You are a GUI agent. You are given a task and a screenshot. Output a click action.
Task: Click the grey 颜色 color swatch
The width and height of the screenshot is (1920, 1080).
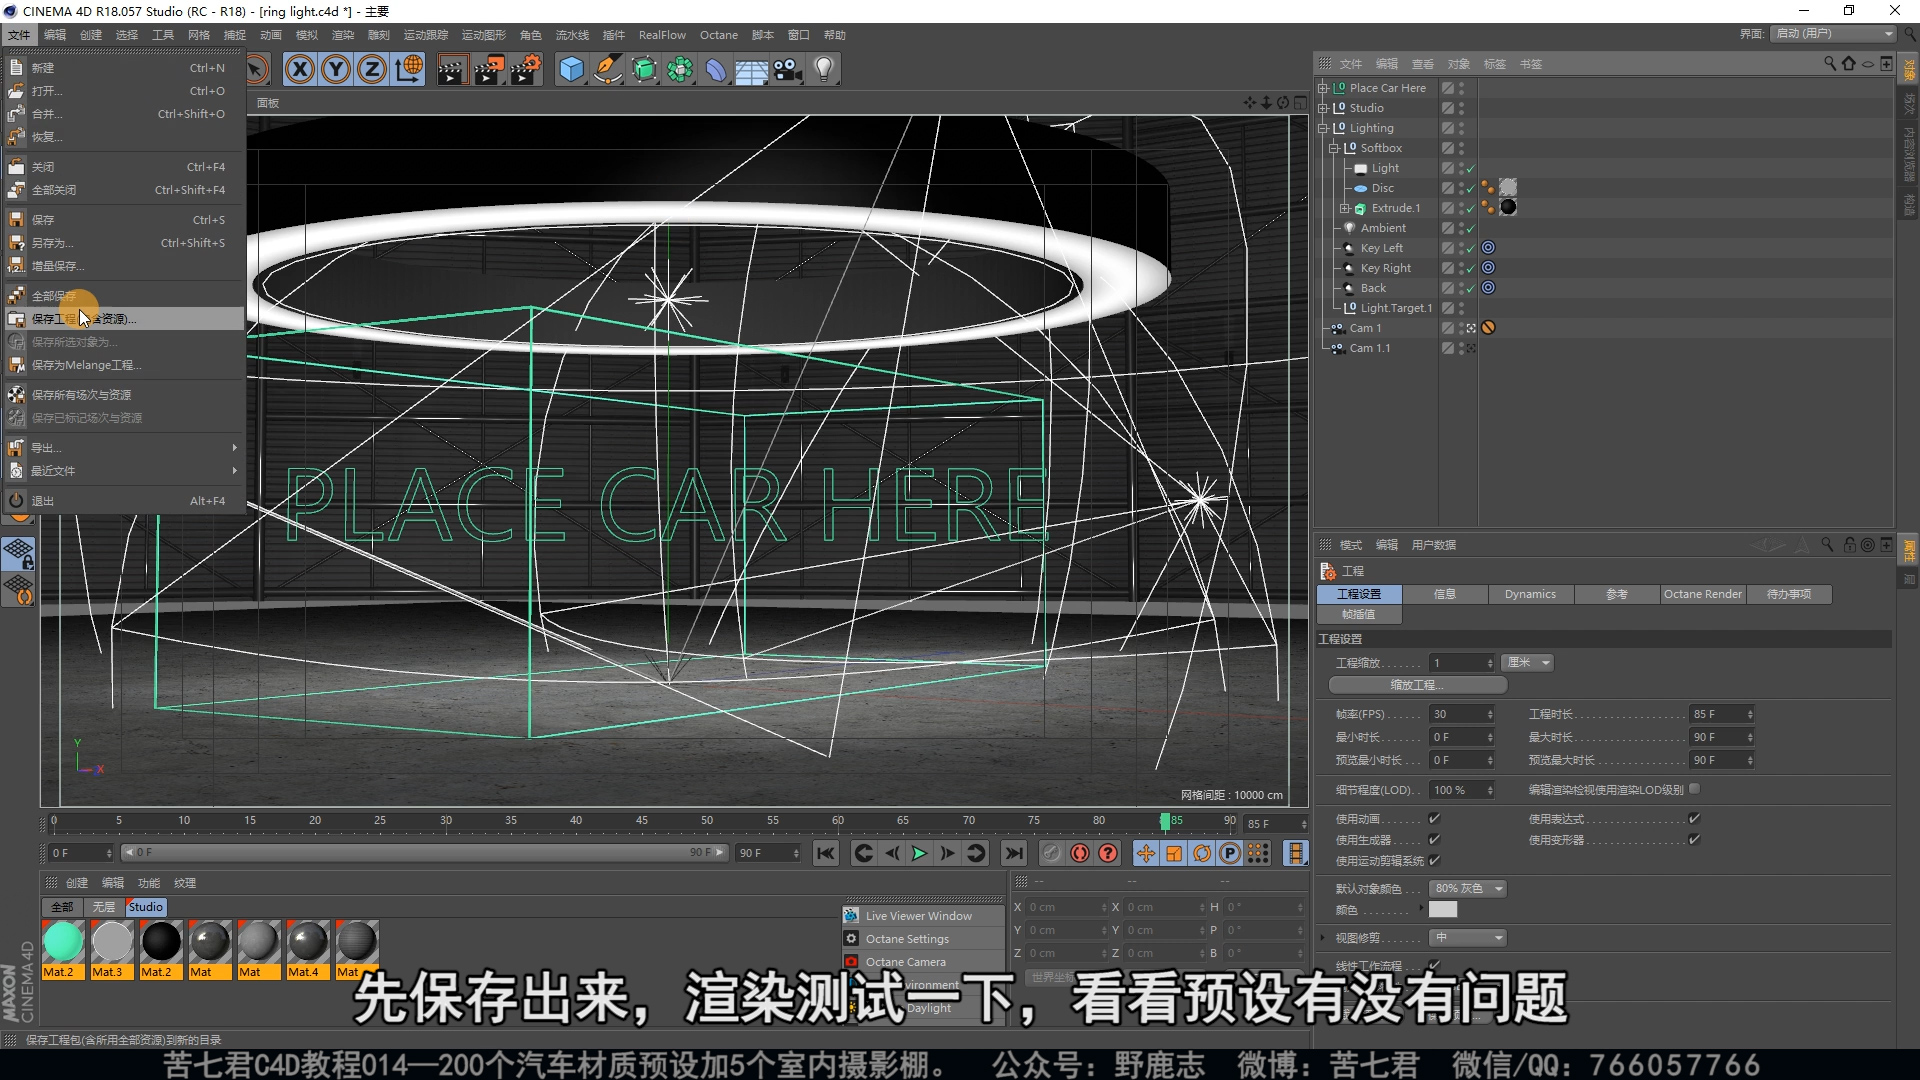(x=1442, y=910)
